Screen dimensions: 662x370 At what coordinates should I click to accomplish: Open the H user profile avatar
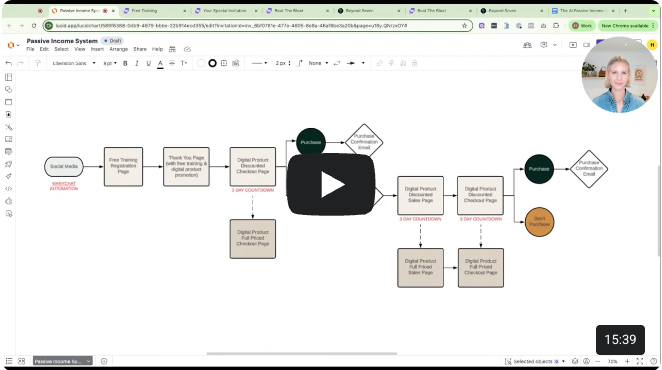point(652,45)
